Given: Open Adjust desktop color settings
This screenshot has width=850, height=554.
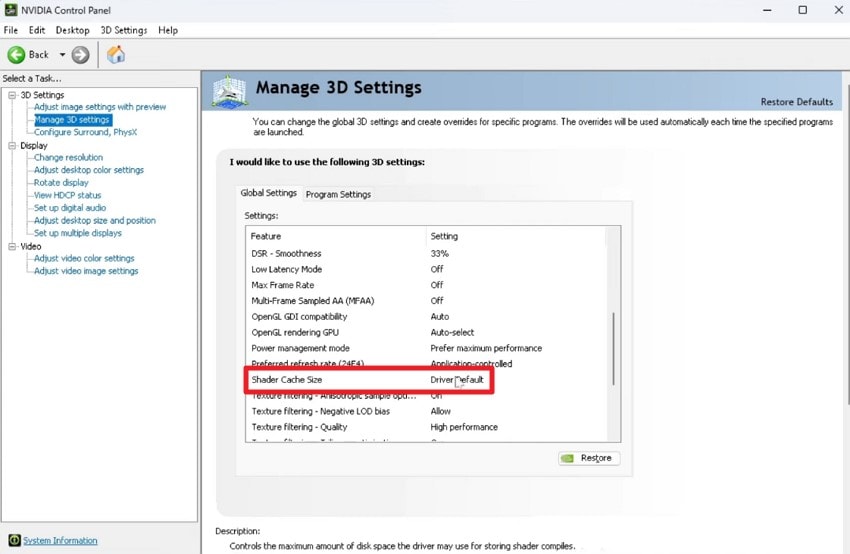Looking at the screenshot, I should tap(89, 170).
